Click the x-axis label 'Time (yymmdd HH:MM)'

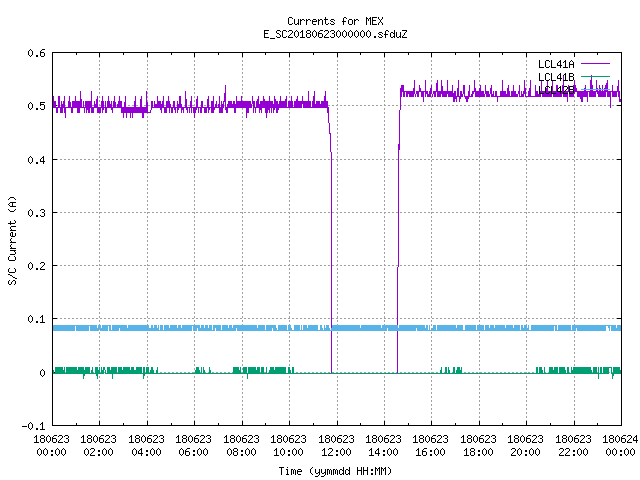click(335, 471)
